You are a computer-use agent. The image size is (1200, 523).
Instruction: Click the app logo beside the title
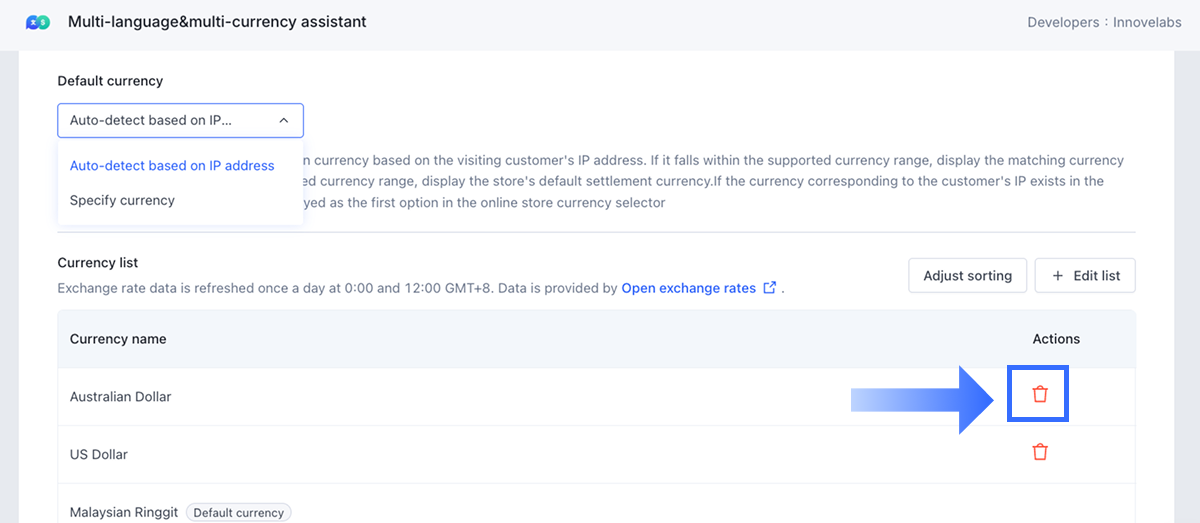point(38,22)
